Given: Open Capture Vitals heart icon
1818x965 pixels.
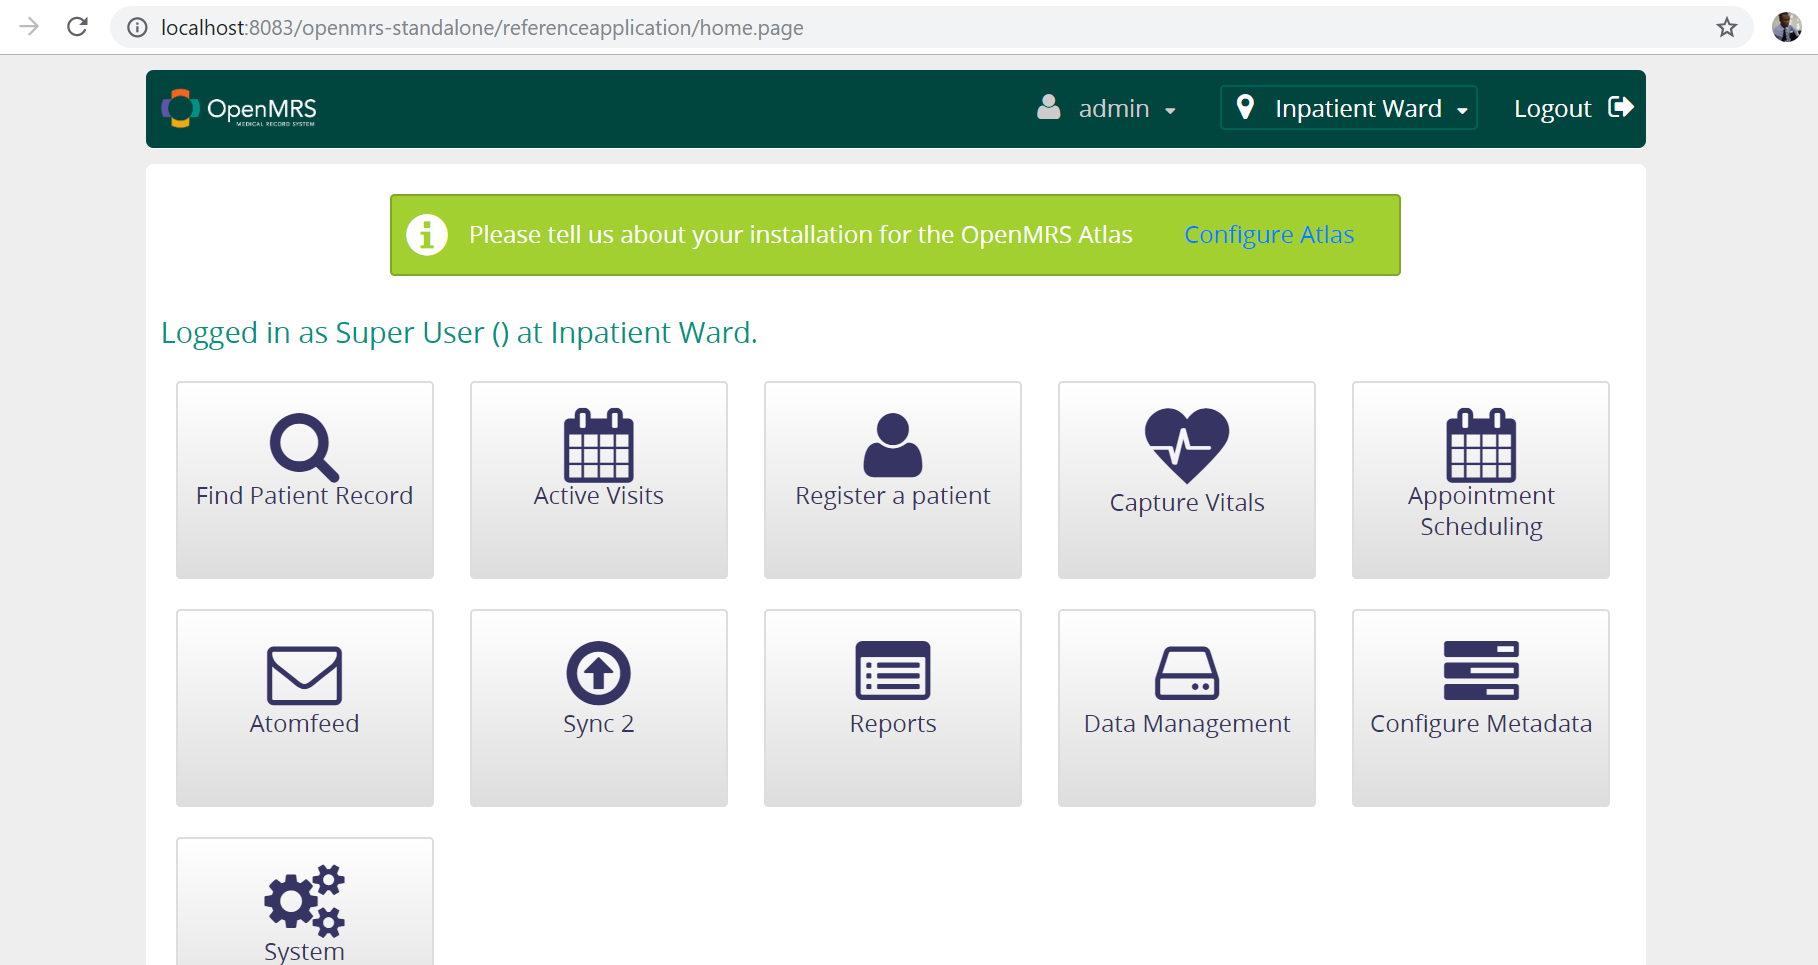Looking at the screenshot, I should point(1186,446).
